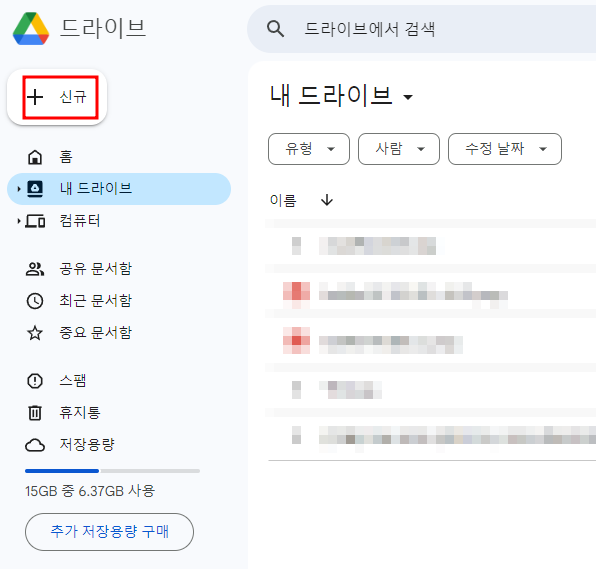Click the 최근 문서함 clock icon
596x569 pixels.
(x=35, y=301)
